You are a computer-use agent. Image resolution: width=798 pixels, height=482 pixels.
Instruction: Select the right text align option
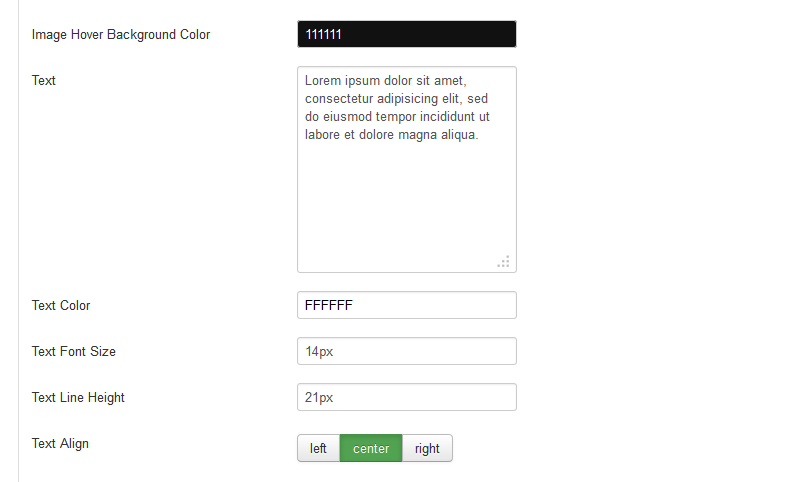pos(427,448)
